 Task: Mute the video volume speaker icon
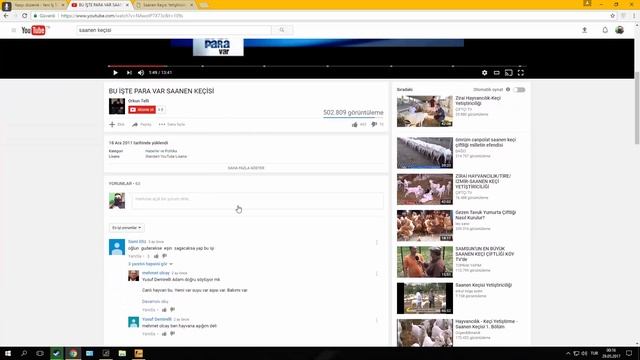(141, 73)
